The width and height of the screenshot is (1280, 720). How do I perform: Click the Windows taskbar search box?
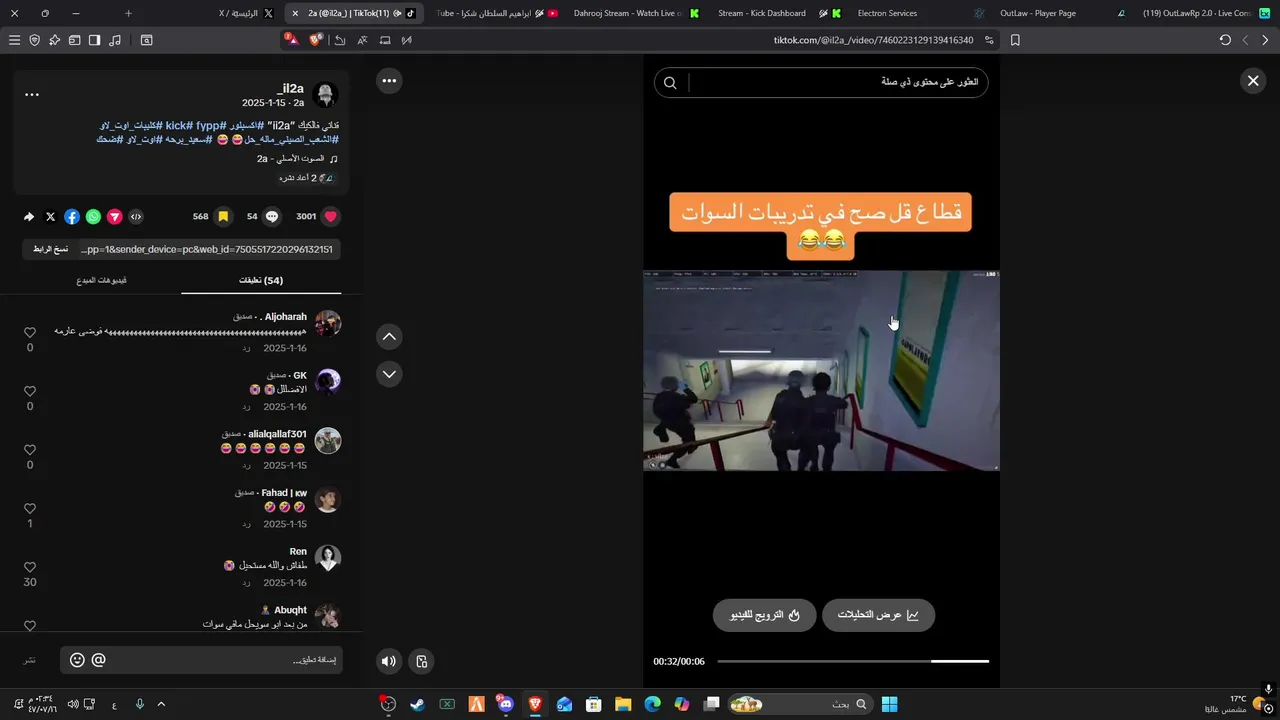coord(800,704)
